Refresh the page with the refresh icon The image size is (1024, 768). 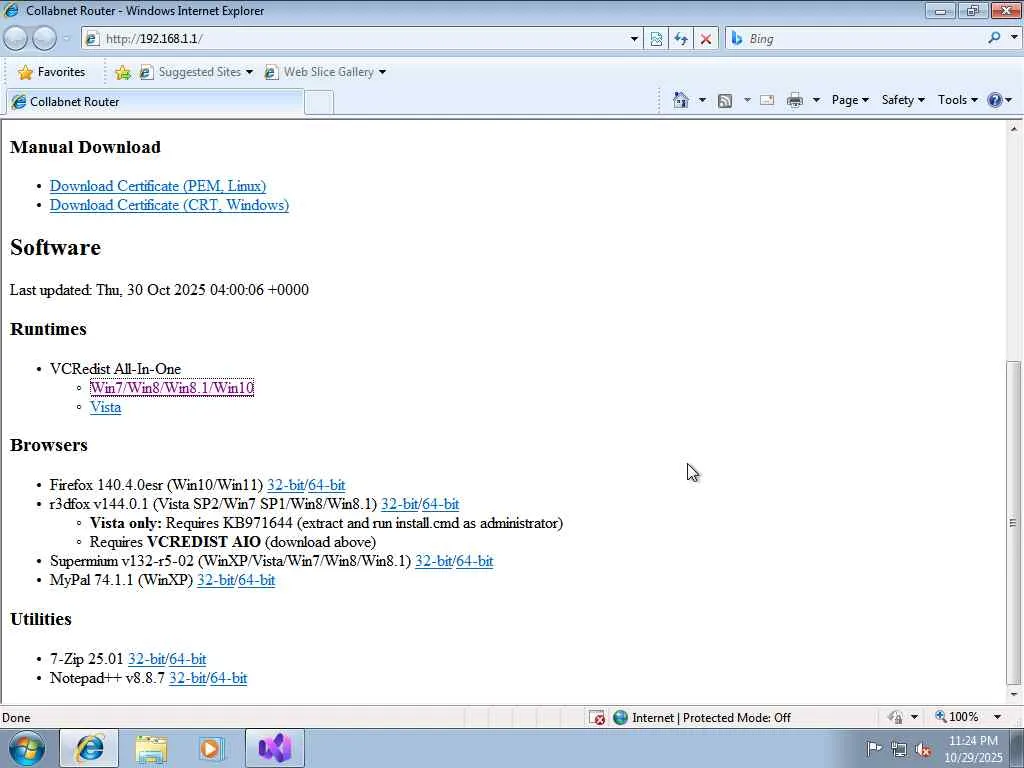point(681,39)
